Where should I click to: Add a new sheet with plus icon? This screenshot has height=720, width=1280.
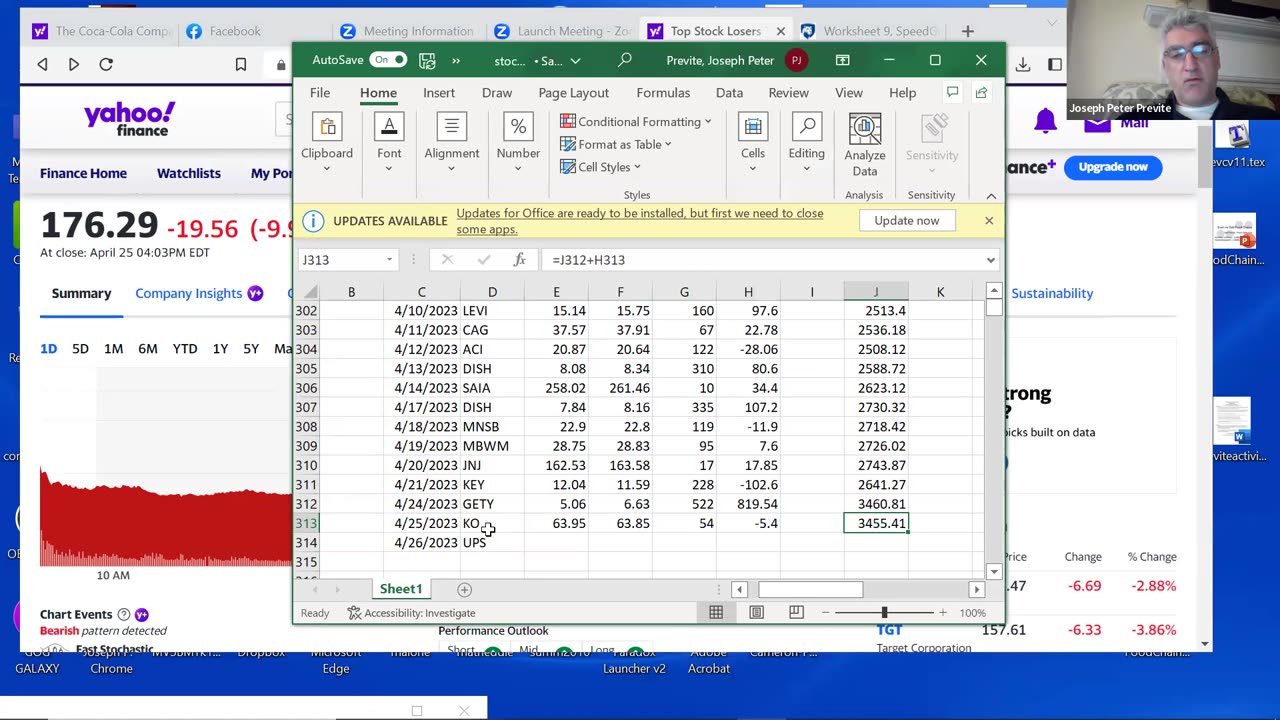pos(464,590)
